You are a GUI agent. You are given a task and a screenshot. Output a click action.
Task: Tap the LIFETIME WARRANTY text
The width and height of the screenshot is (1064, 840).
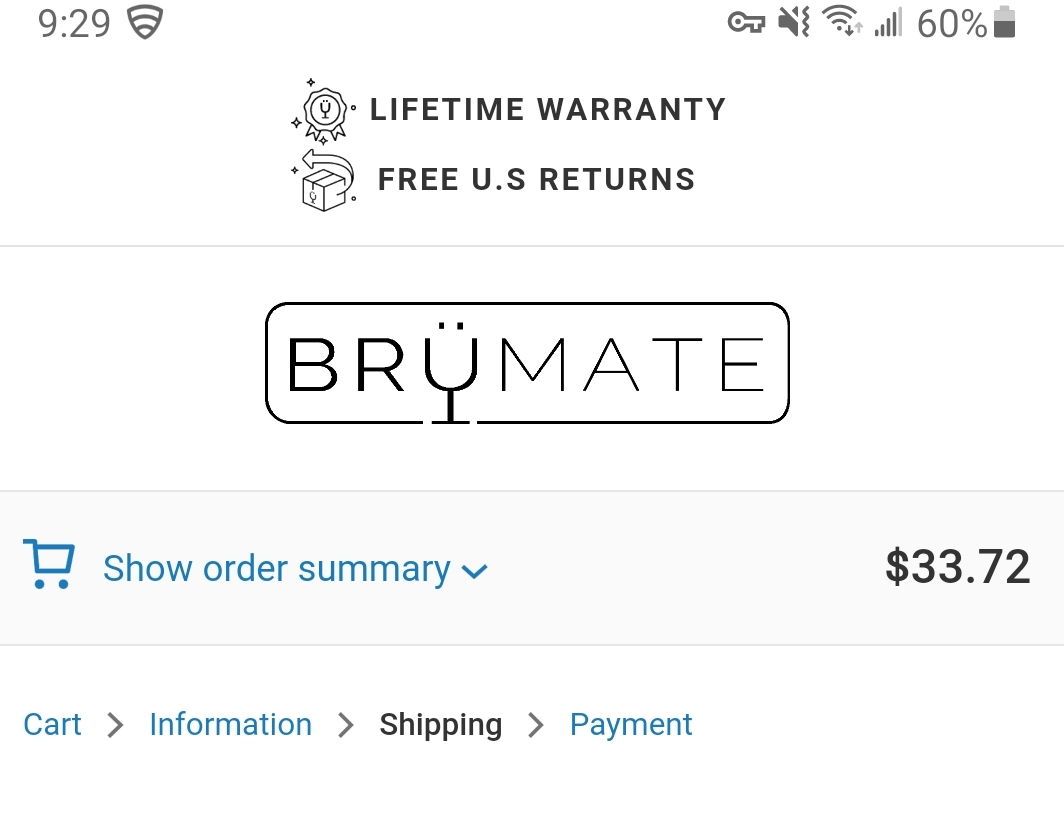pos(548,110)
